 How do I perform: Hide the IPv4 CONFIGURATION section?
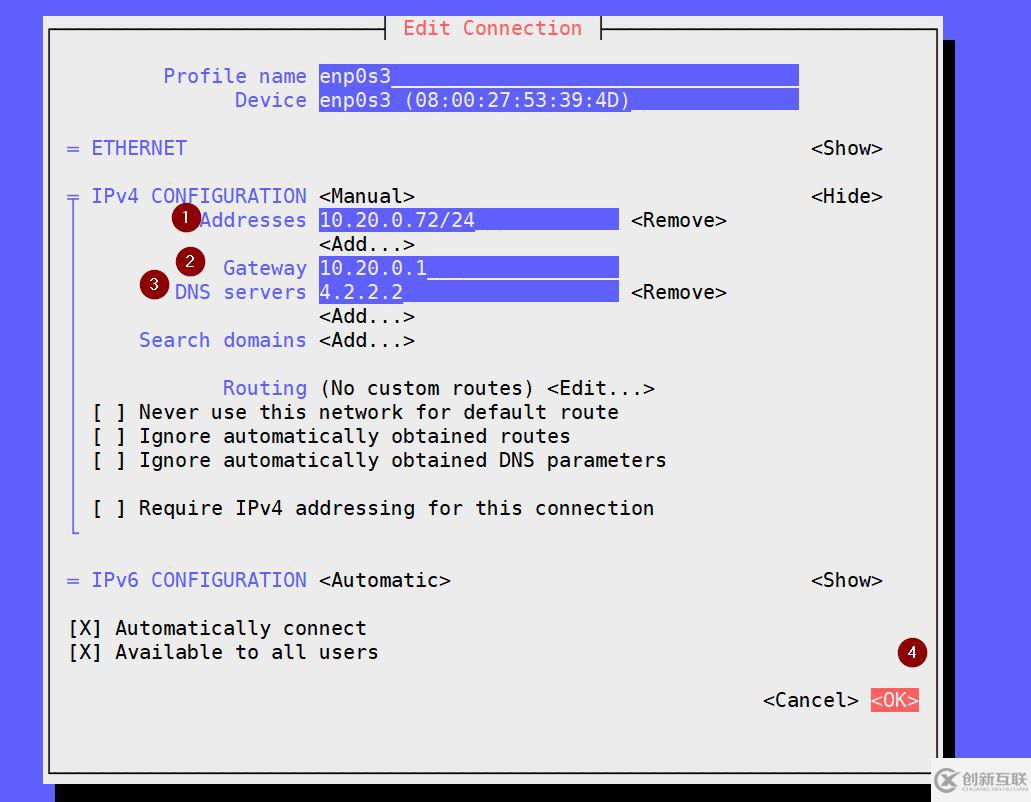(x=846, y=196)
